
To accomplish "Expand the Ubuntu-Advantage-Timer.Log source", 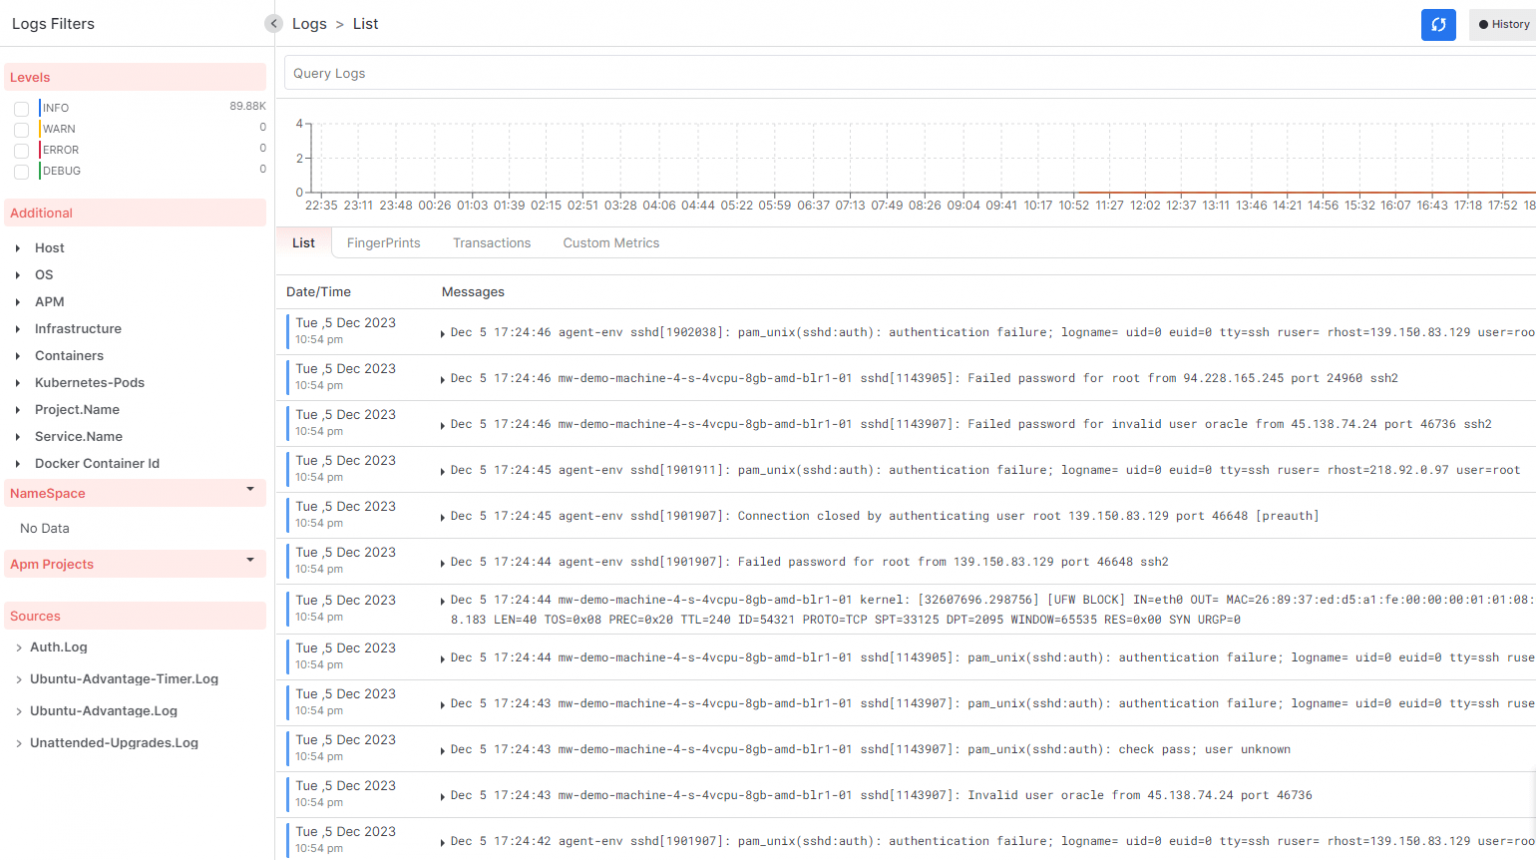I will [19, 680].
